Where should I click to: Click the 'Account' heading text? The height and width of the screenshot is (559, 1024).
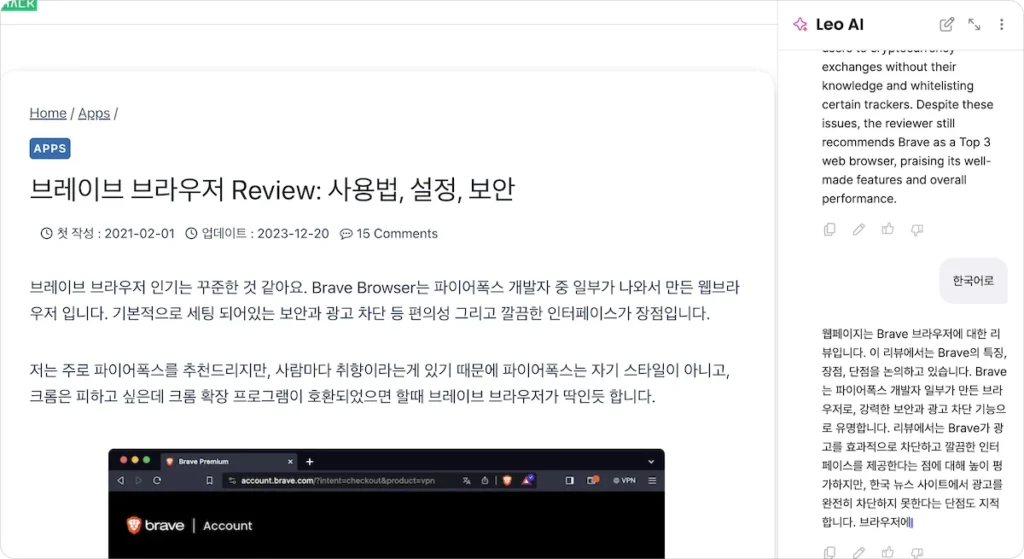(x=227, y=526)
